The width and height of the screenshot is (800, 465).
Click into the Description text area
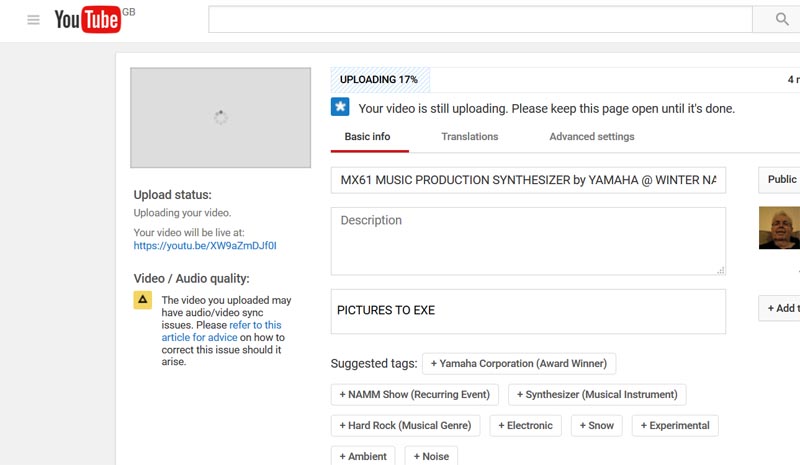point(528,241)
